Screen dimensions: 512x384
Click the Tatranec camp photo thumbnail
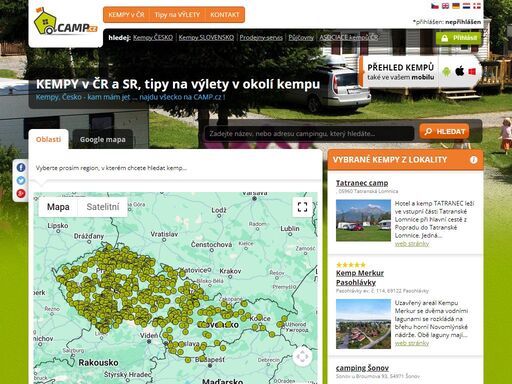pyautogui.click(x=363, y=220)
